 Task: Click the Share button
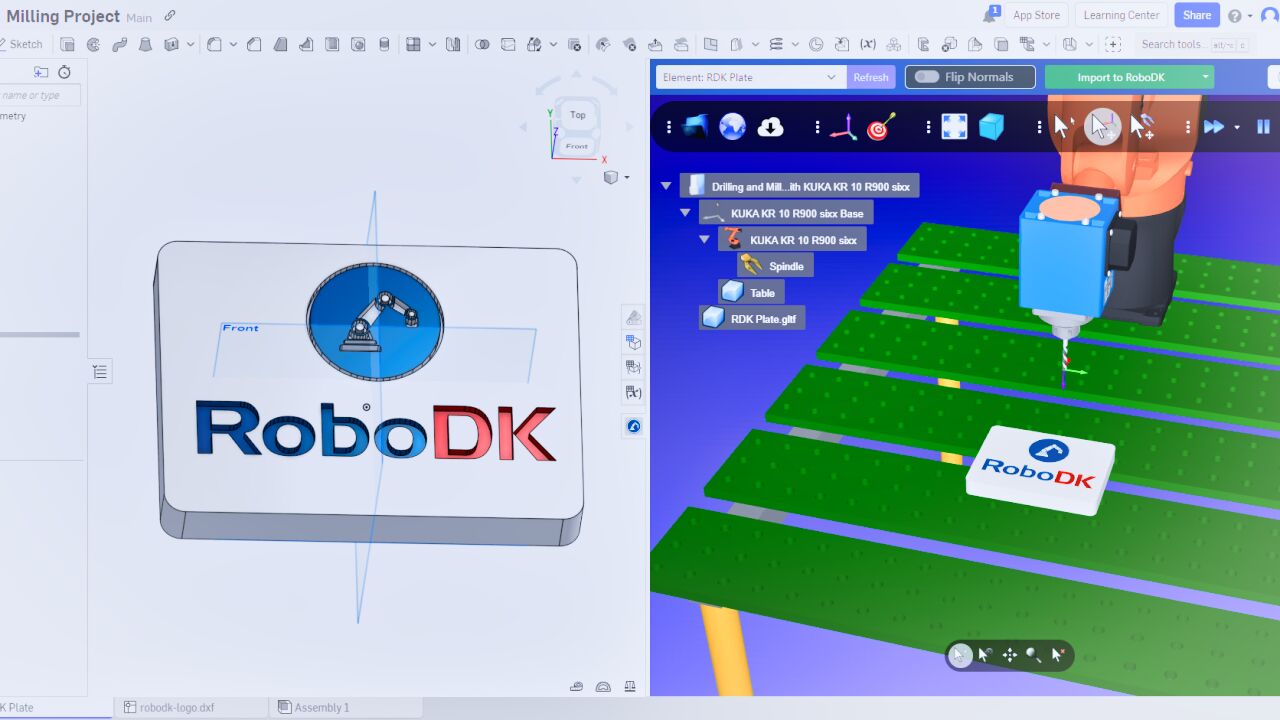point(1196,15)
